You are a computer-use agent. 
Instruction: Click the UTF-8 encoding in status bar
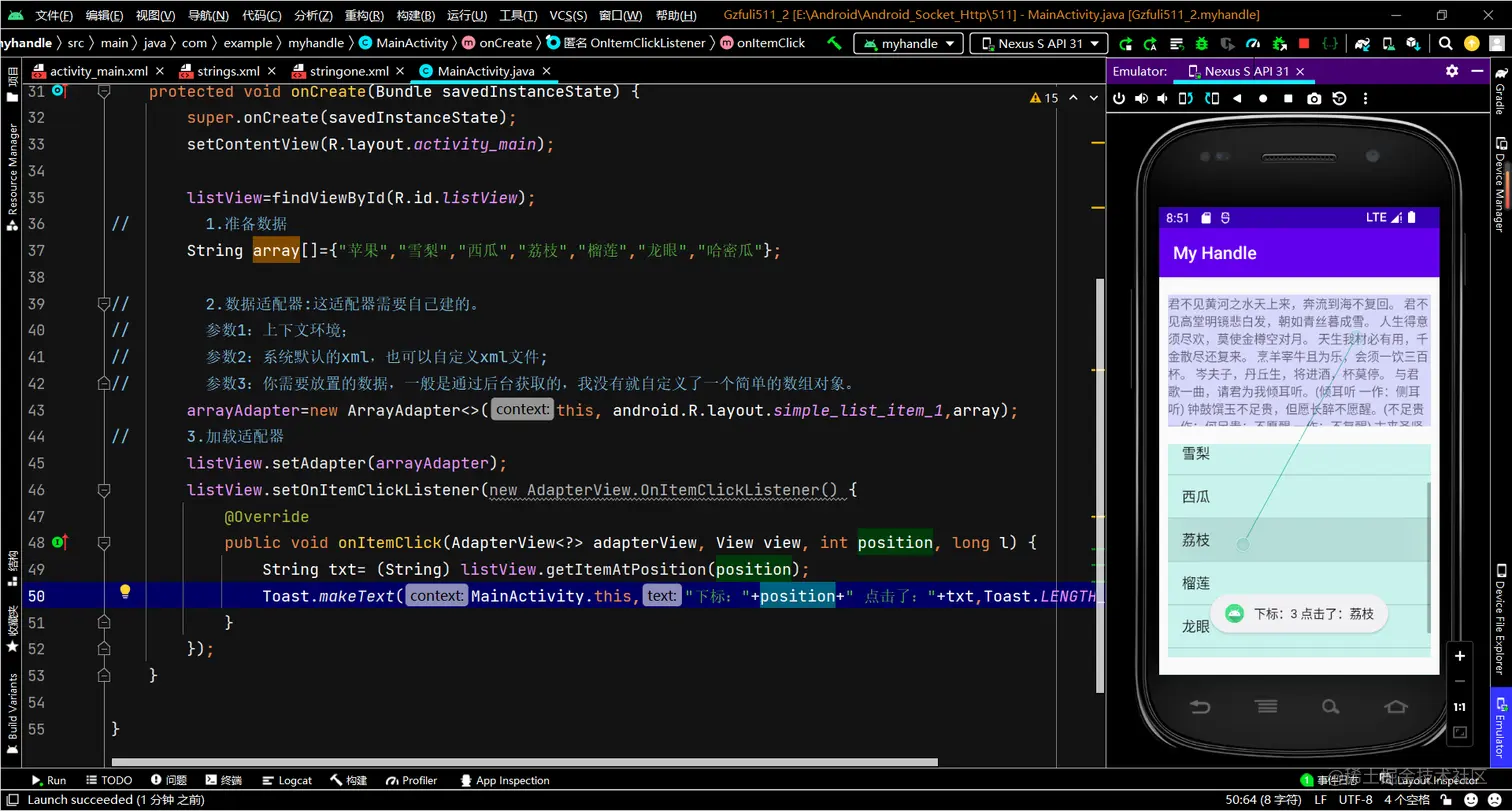click(1355, 800)
